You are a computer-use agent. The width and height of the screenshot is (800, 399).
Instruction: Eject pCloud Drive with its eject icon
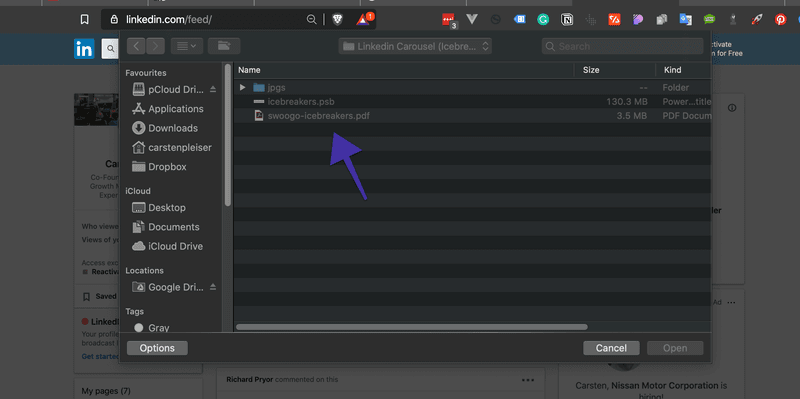click(213, 90)
